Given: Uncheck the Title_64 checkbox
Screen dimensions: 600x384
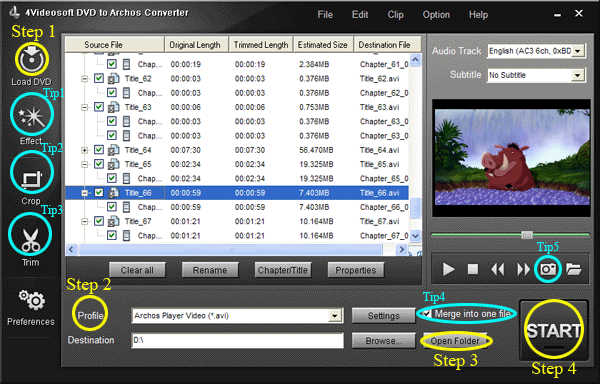Looking at the screenshot, I should tap(99, 150).
